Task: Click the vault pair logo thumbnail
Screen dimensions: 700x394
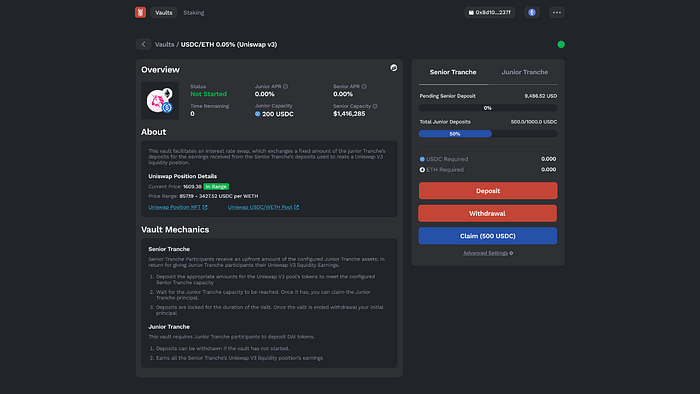Action: pos(160,100)
